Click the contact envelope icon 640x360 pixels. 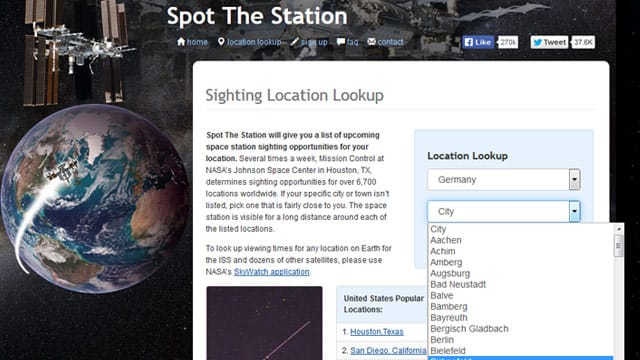371,42
